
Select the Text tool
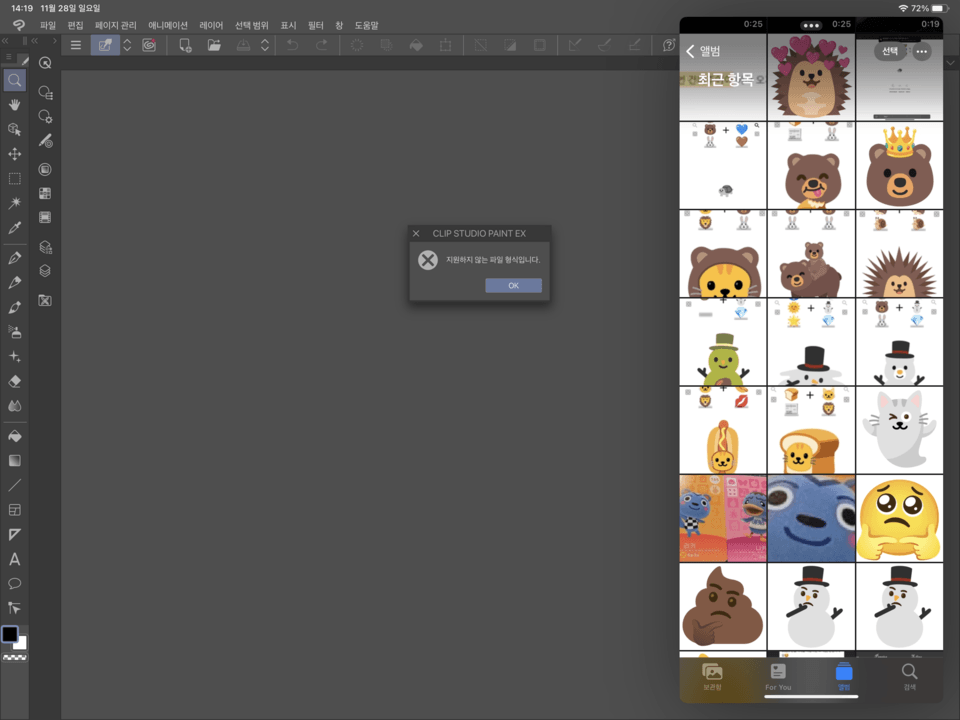tap(14, 560)
